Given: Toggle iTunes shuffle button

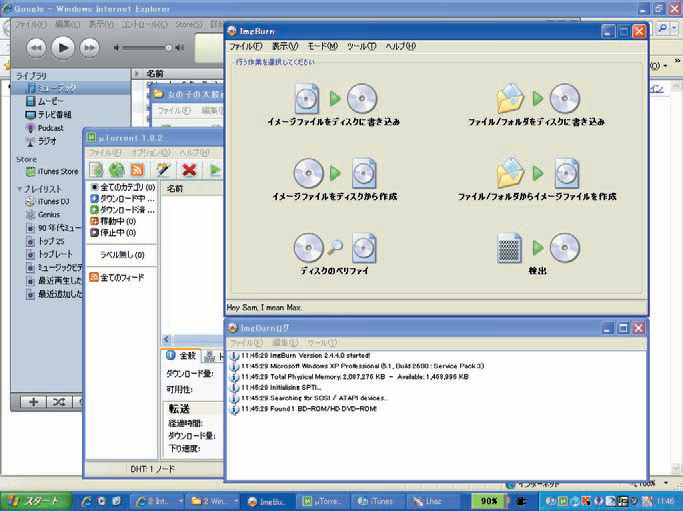Looking at the screenshot, I should click(x=59, y=402).
